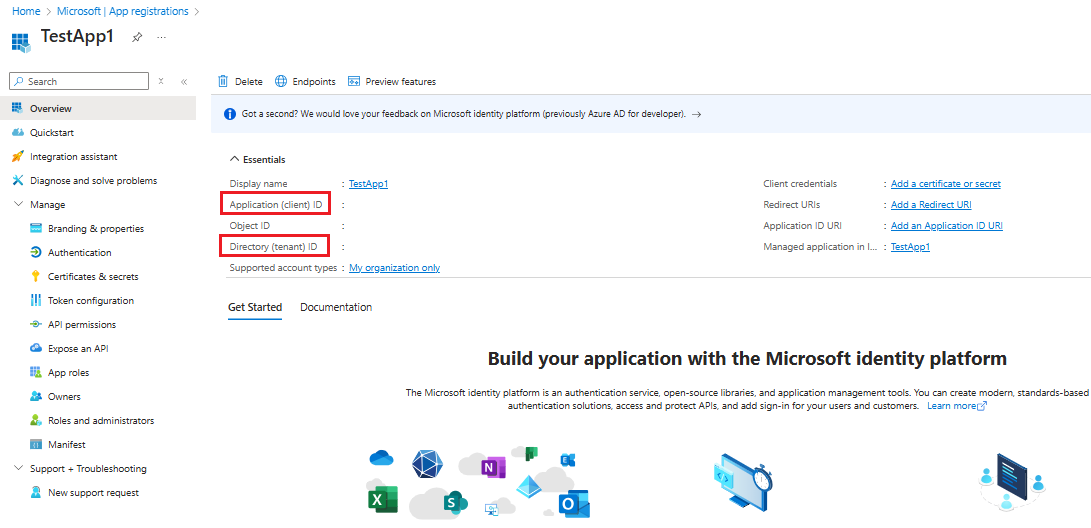1091x528 pixels.
Task: Click the Owners people icon
Action: pos(36,397)
